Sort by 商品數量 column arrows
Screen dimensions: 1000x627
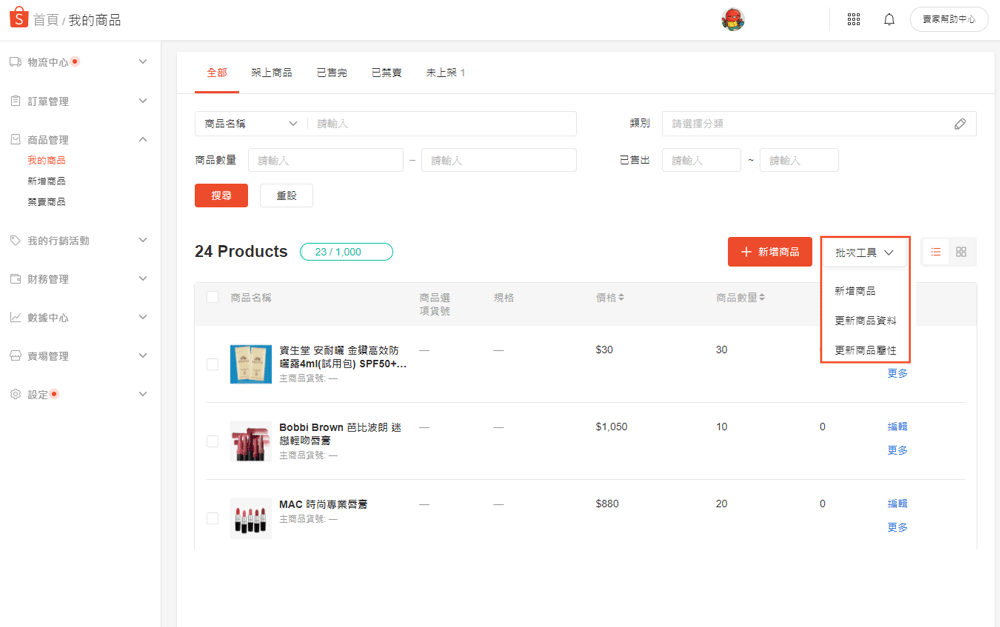(761, 297)
